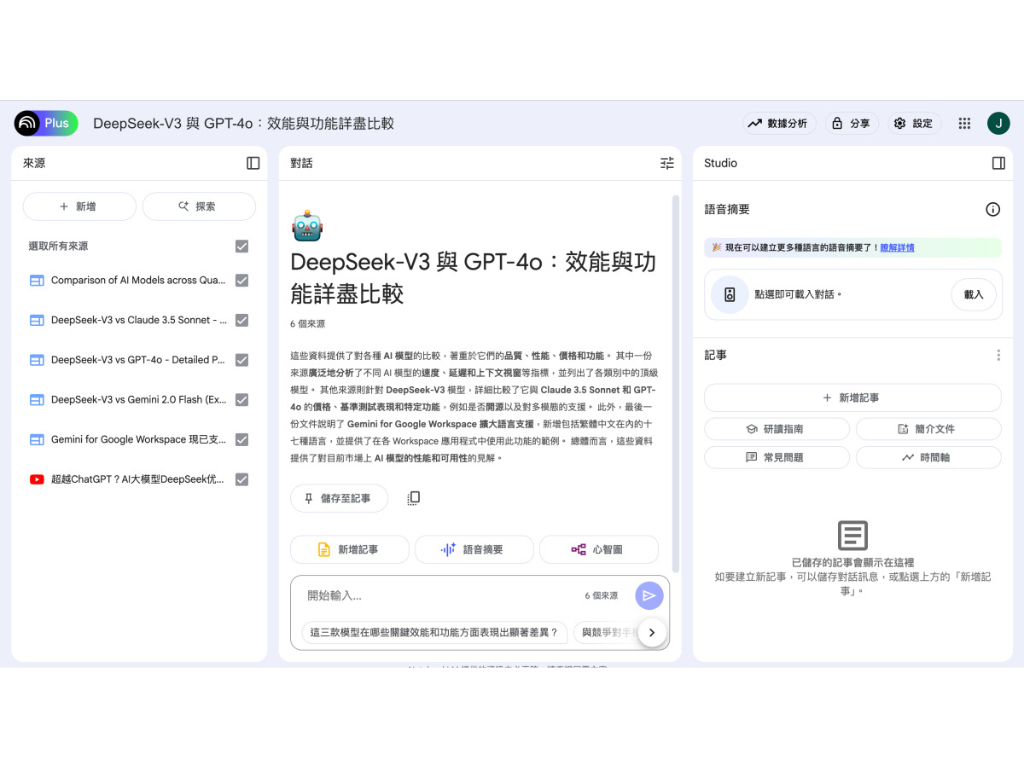This screenshot has height=768, width=1024.
Task: Collapse the Studio panel
Action: tap(998, 163)
